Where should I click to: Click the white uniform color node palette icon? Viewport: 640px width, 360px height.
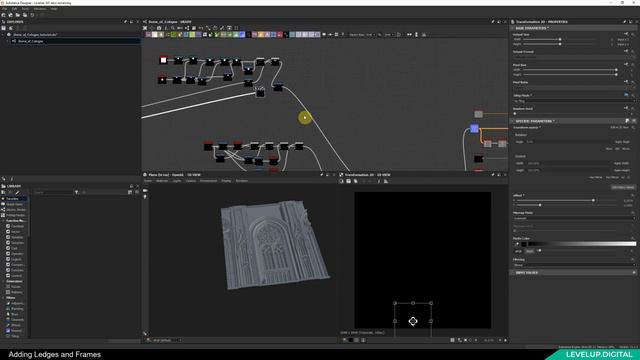pos(155,35)
